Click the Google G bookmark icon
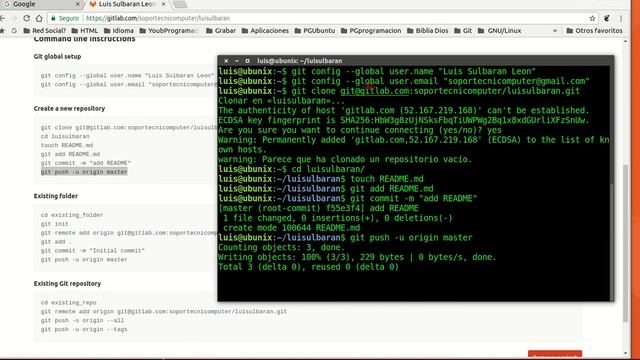The width and height of the screenshot is (640, 360). point(14,31)
